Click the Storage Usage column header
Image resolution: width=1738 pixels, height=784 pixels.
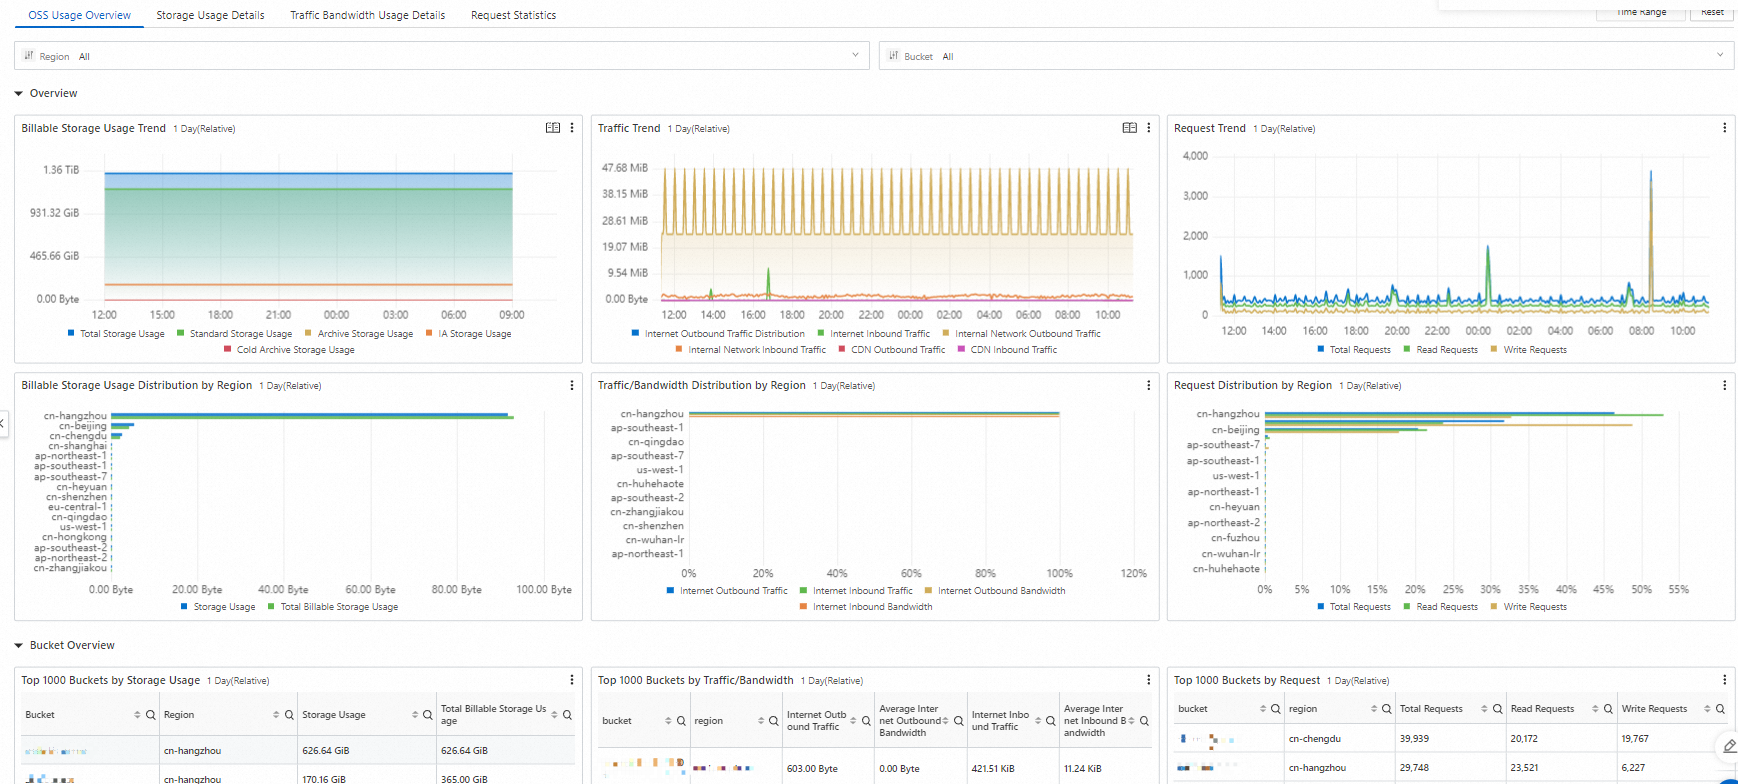point(334,715)
